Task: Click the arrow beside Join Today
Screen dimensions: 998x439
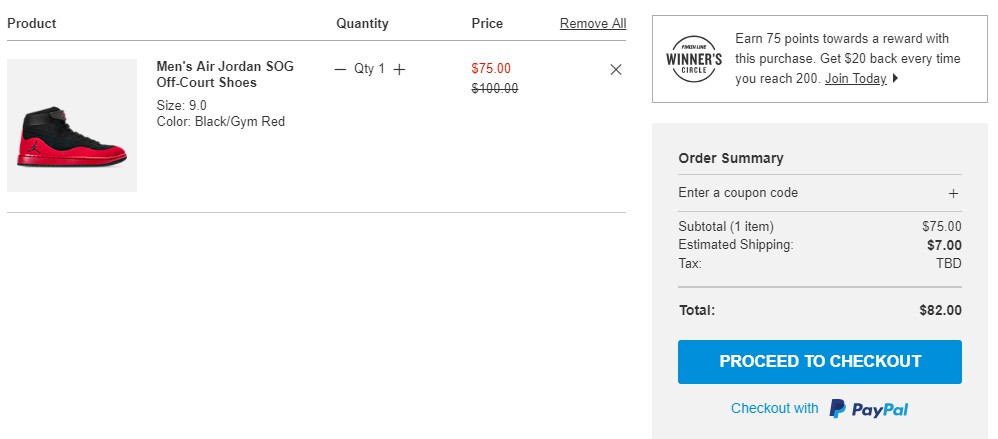Action: [x=895, y=79]
